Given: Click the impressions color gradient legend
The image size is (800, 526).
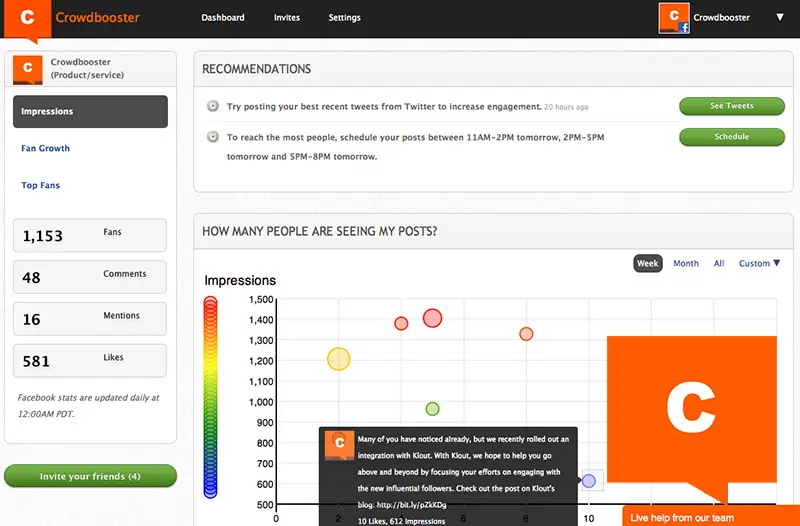Looking at the screenshot, I should tap(210, 397).
